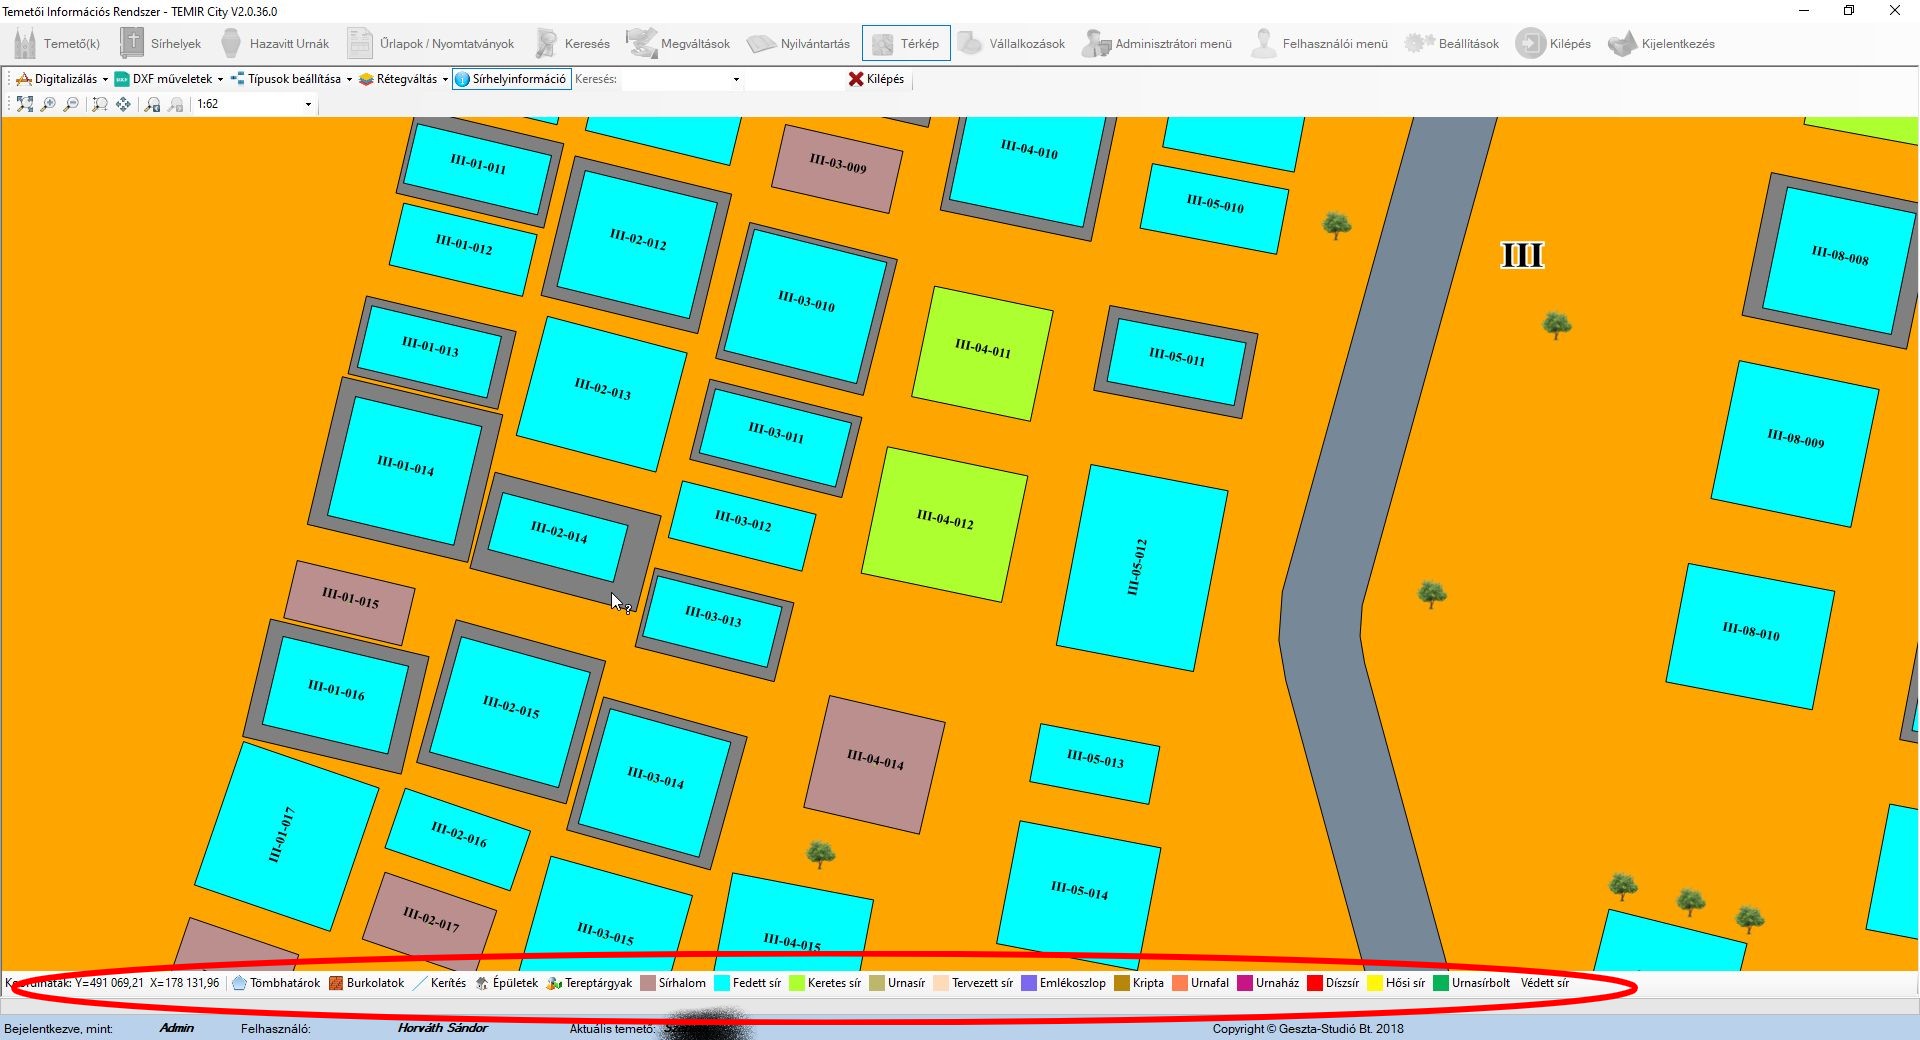1920x1040 pixels.
Task: Switch to the Térkép menu
Action: (906, 44)
